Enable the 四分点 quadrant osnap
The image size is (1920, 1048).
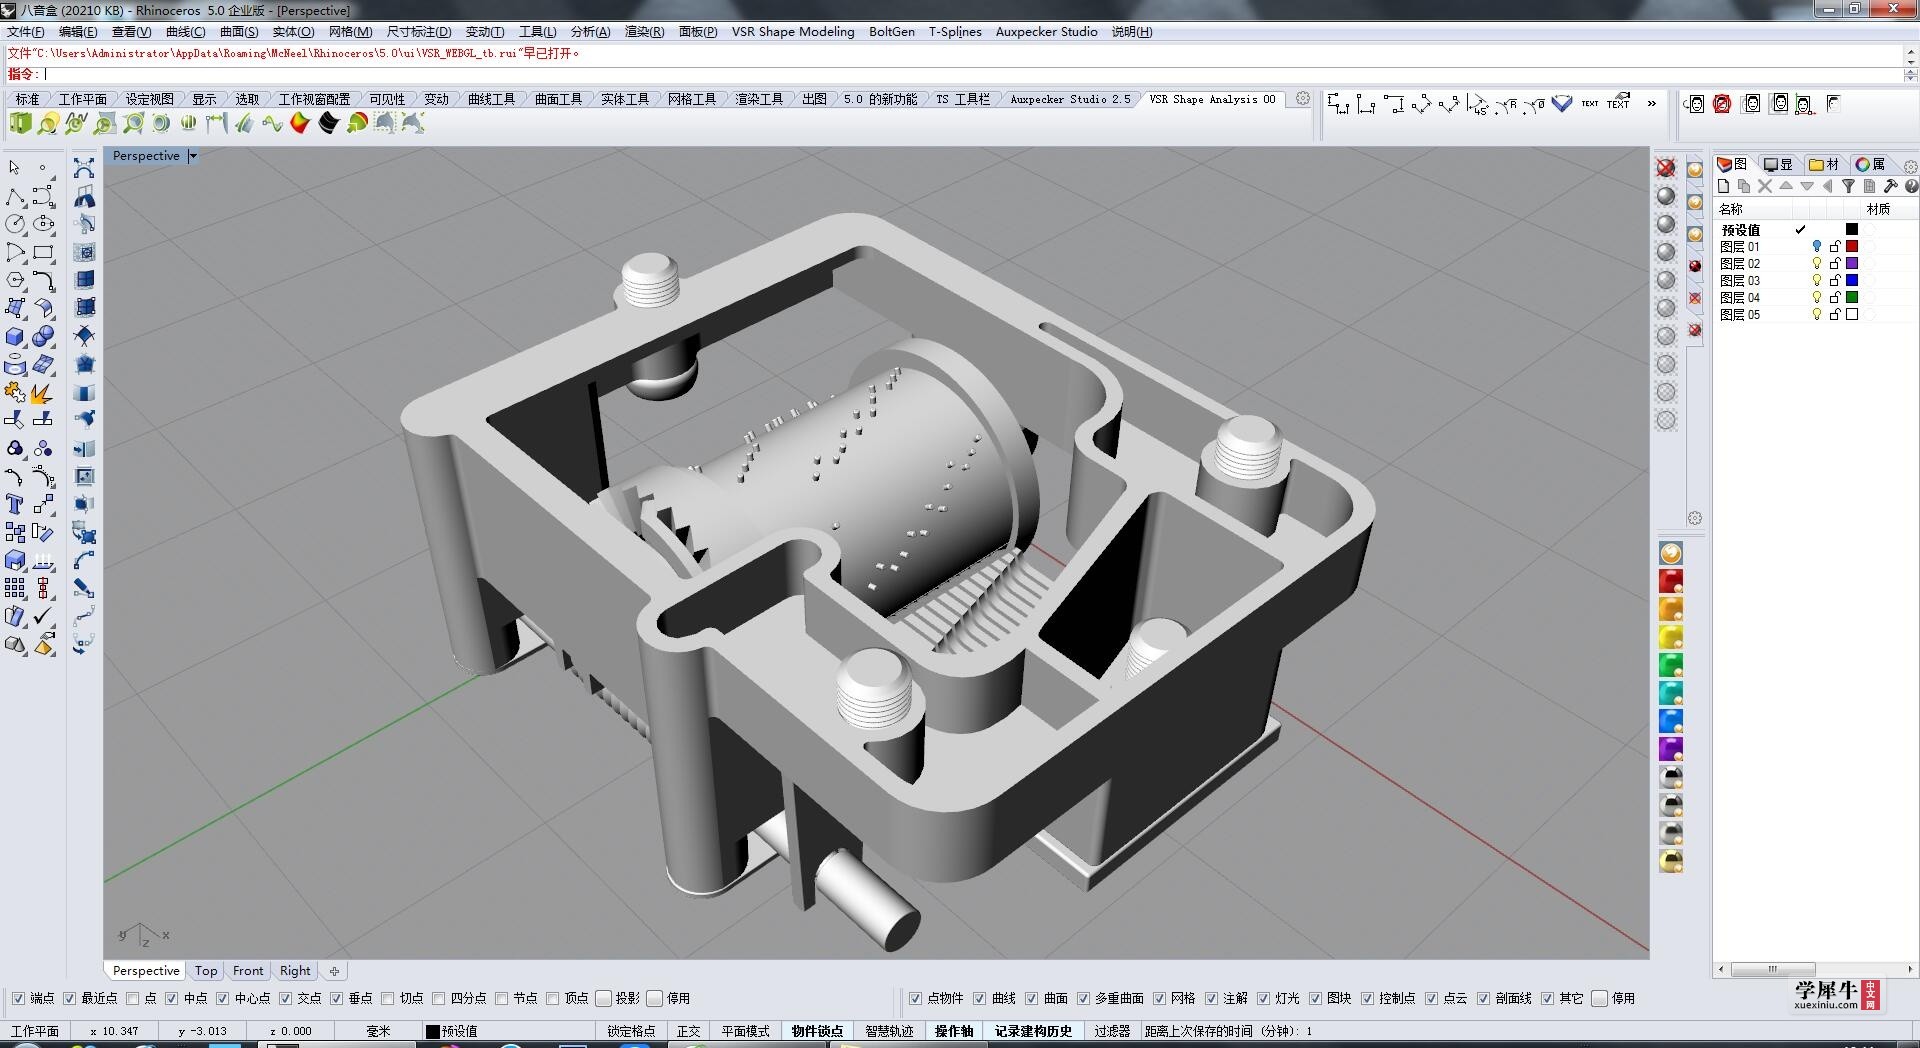(438, 998)
